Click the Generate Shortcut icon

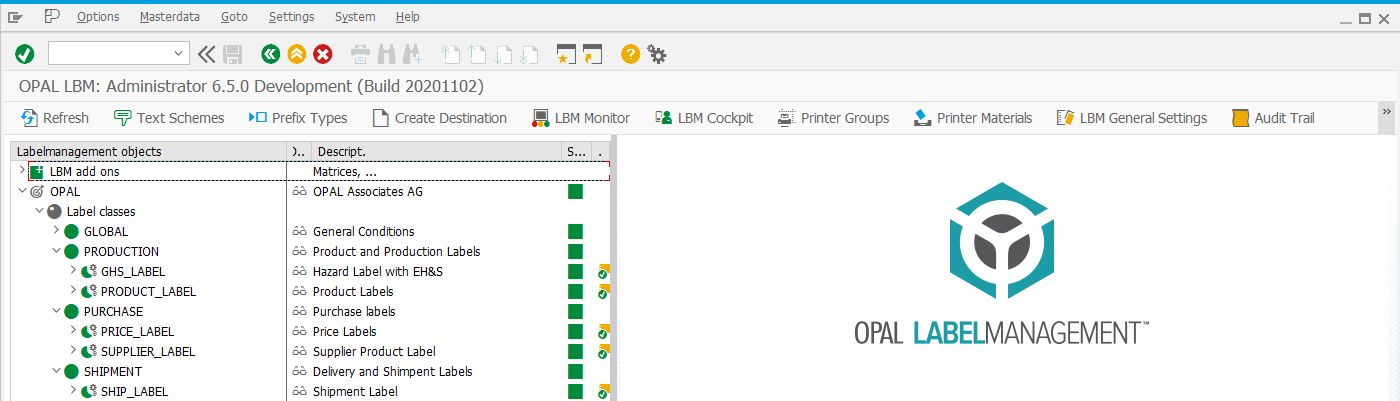point(593,54)
